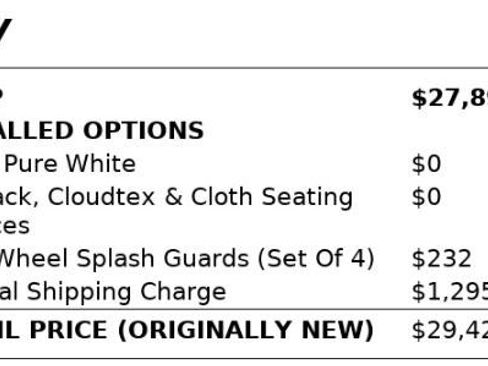
Task: Click the $29,42 total price value
Action: (450, 330)
